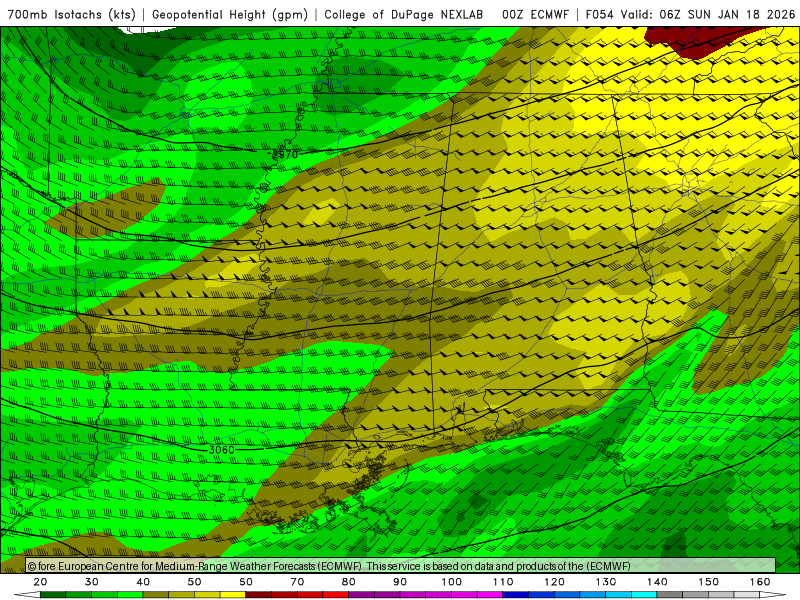Click 'College of DuPage NEXLAB' in the header

(404, 15)
